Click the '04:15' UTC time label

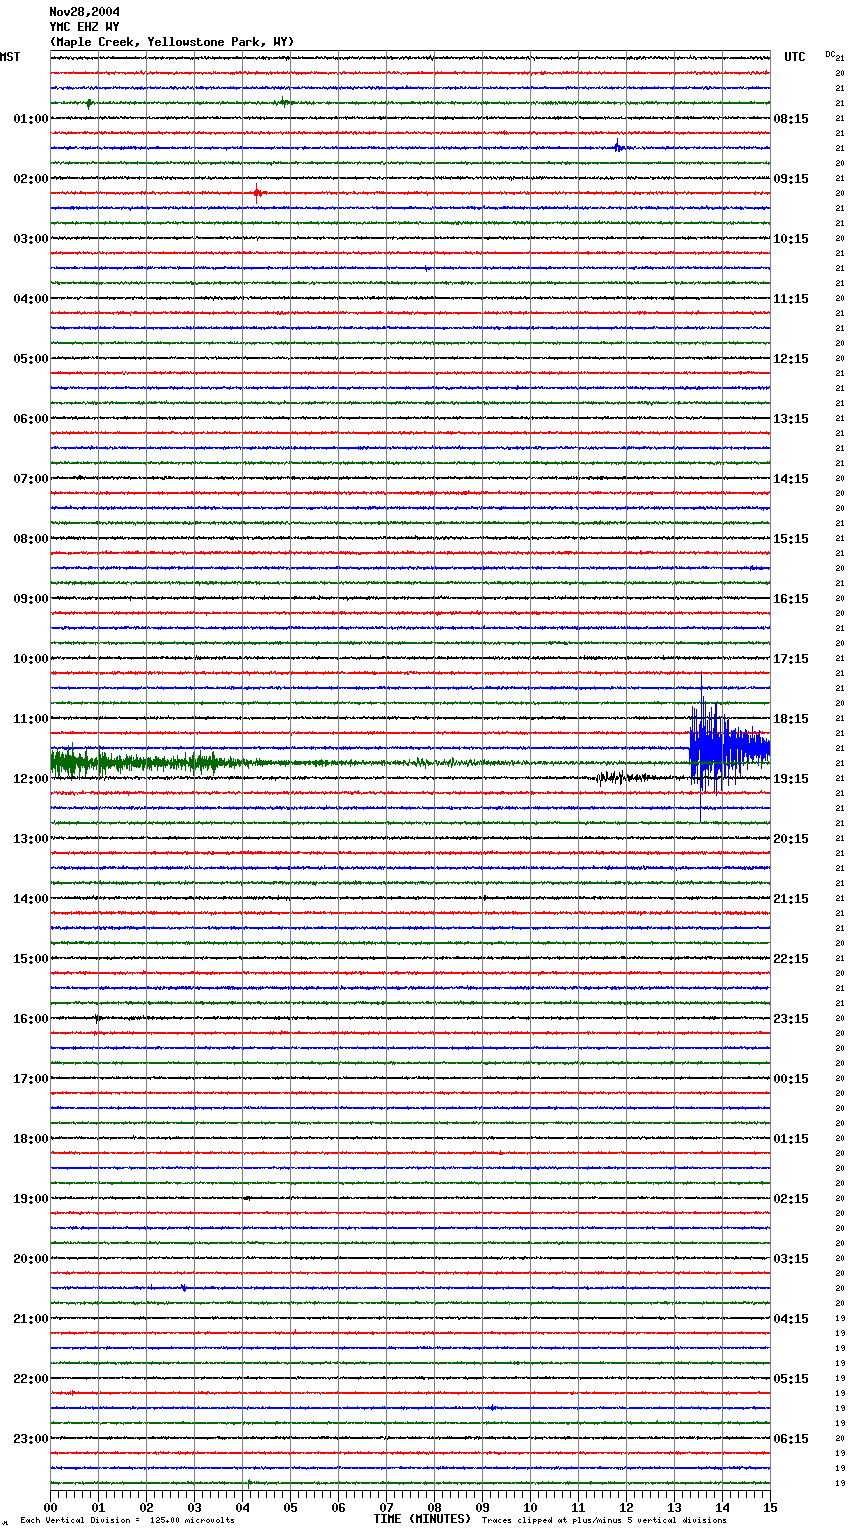[x=791, y=1319]
